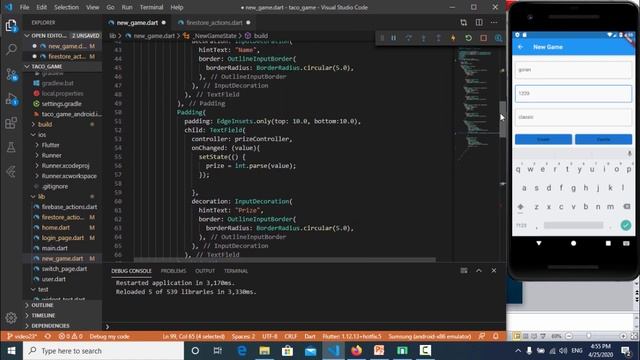
Task: Expand the Dependencies section
Action: (62, 326)
